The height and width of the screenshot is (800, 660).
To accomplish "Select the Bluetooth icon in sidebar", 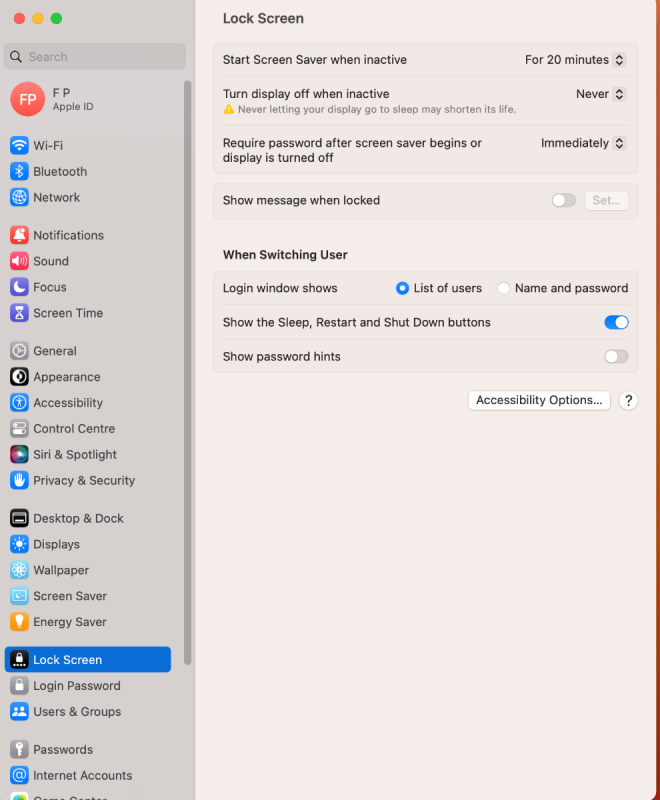I will coord(19,171).
